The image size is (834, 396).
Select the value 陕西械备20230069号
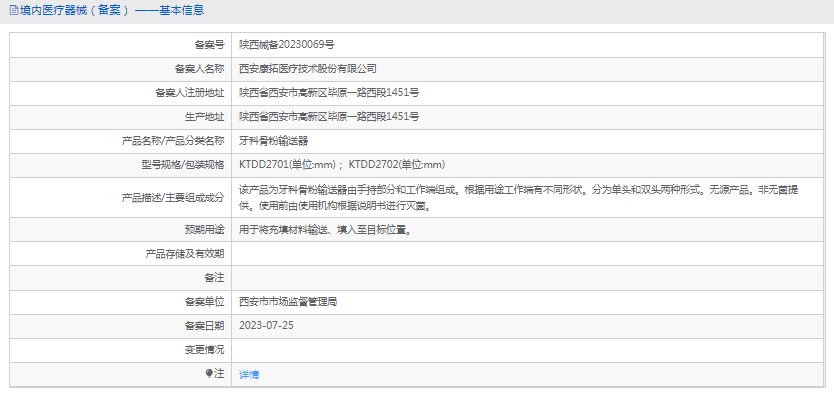(x=287, y=45)
